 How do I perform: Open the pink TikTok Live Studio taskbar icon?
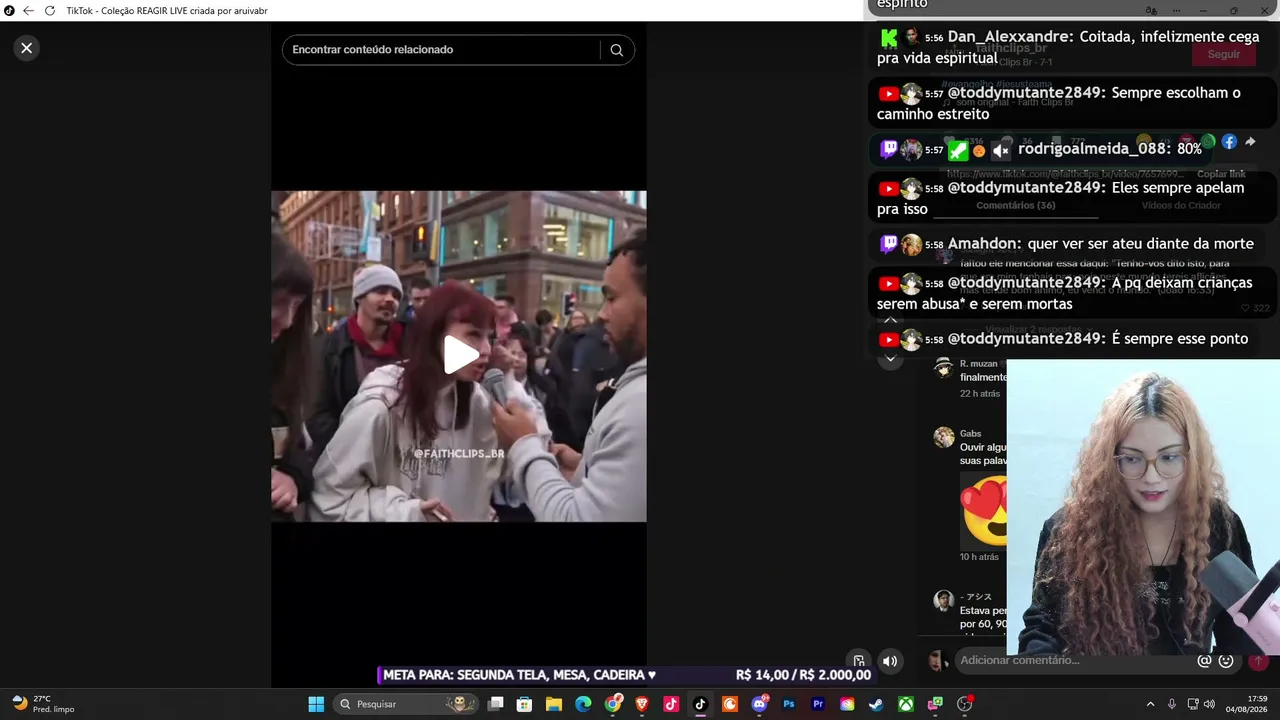671,704
